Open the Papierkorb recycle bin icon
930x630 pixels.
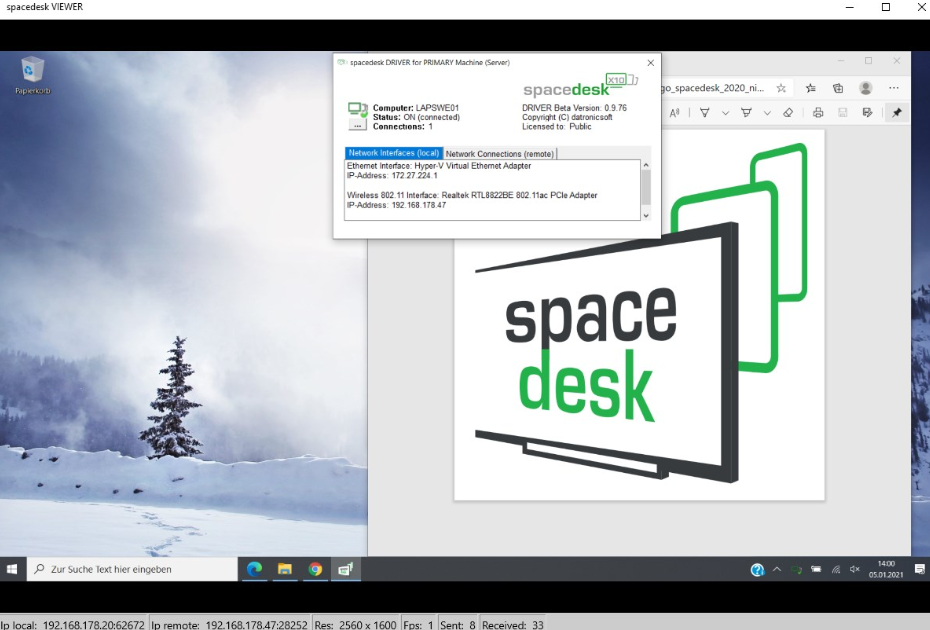click(x=32, y=75)
